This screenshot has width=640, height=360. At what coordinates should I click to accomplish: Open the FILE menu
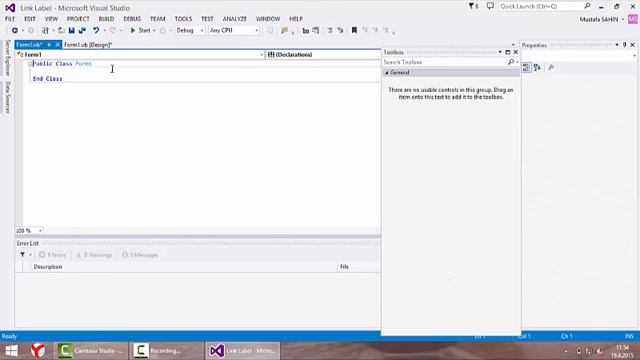[x=10, y=19]
